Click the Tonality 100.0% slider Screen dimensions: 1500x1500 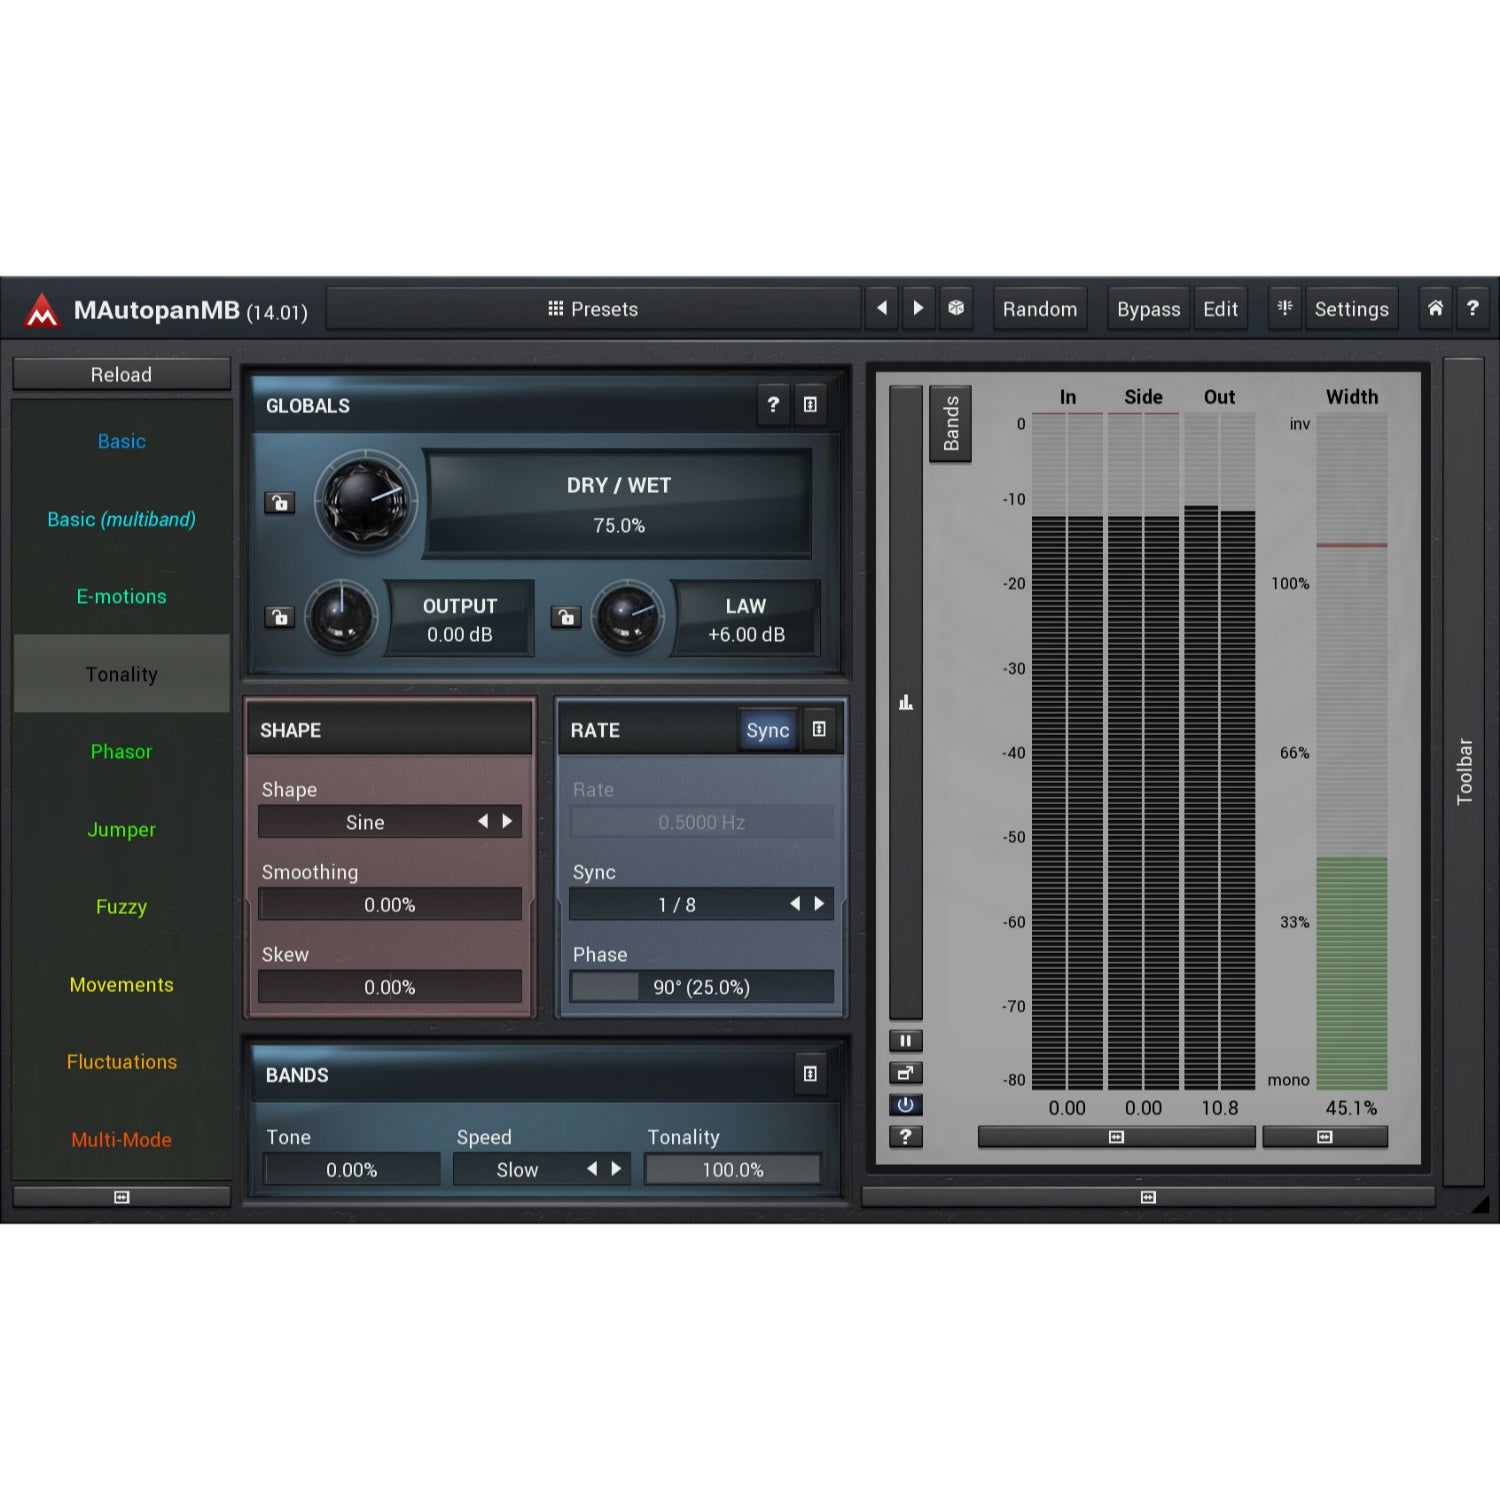732,1169
